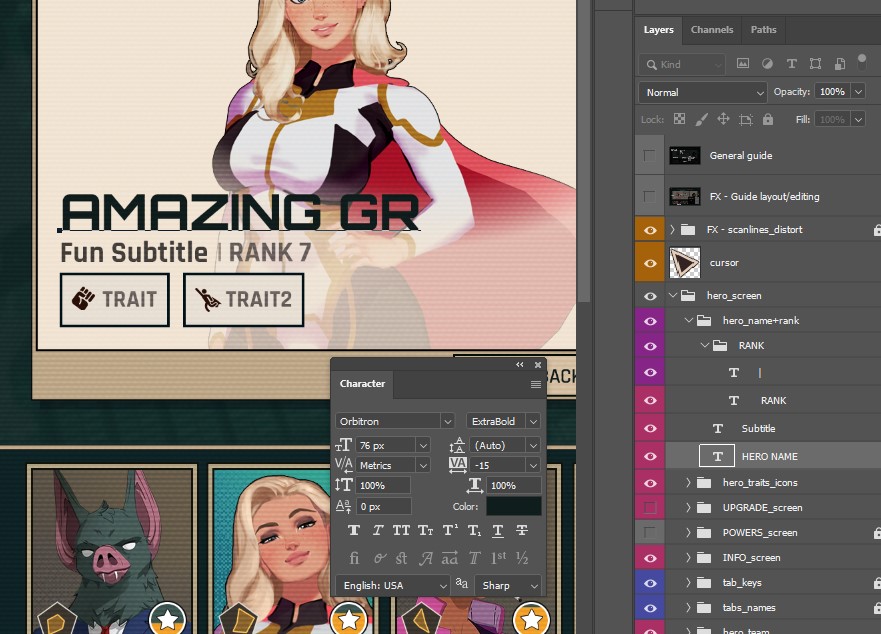881x634 pixels.
Task: Lock position move icon
Action: 723,119
